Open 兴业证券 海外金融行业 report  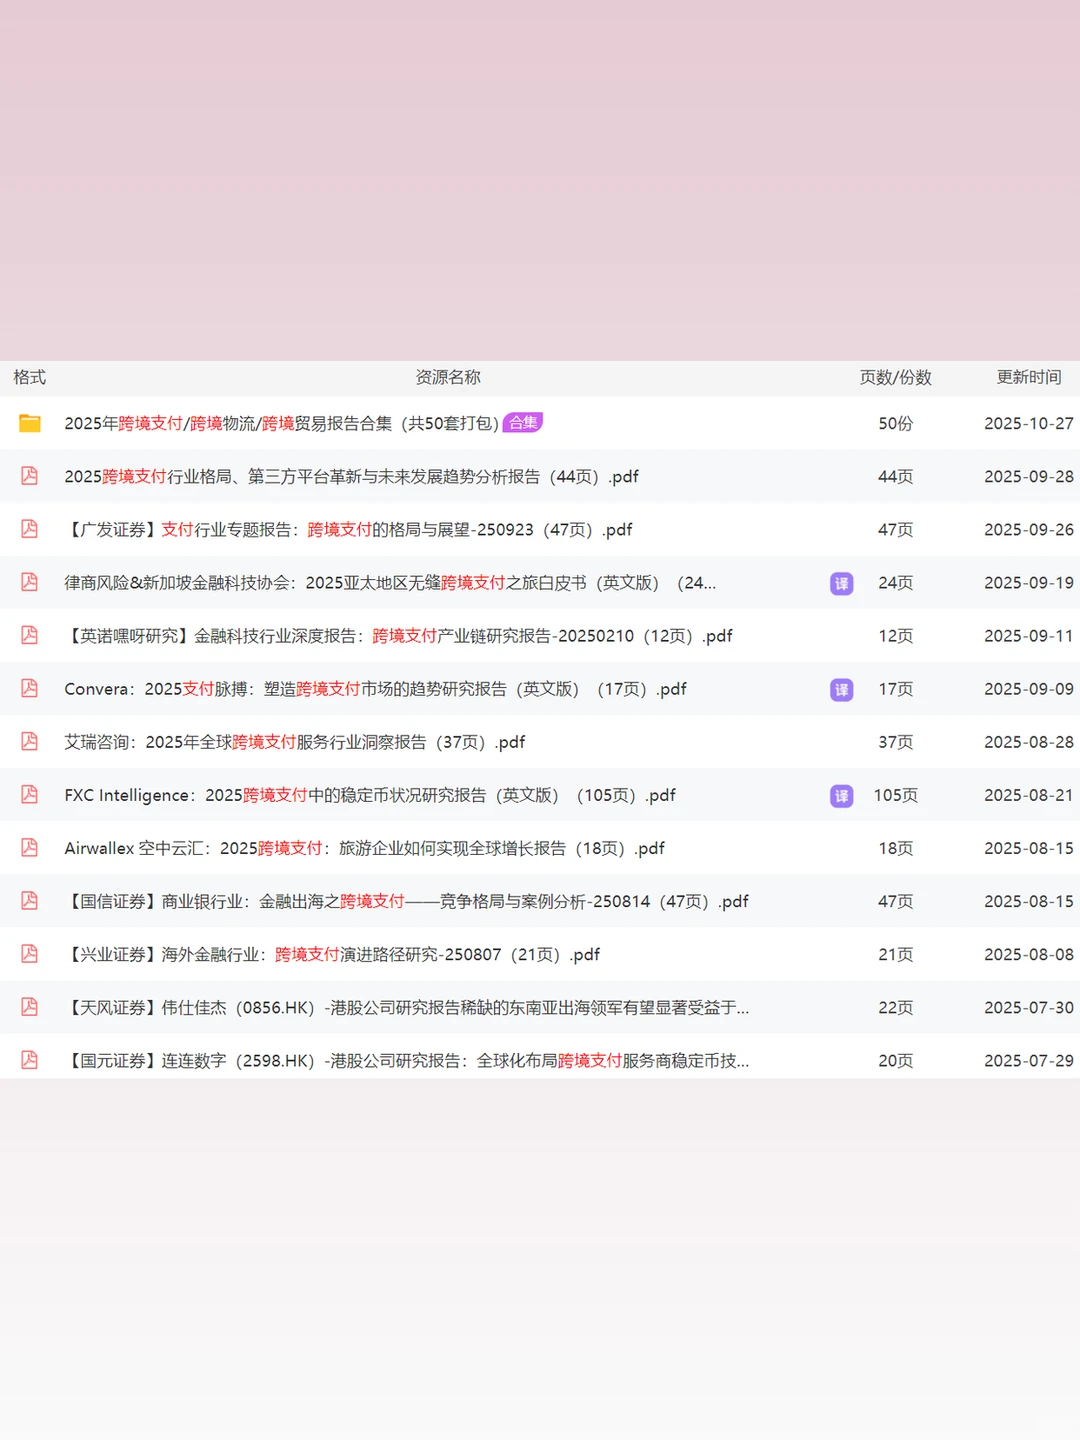coord(332,954)
